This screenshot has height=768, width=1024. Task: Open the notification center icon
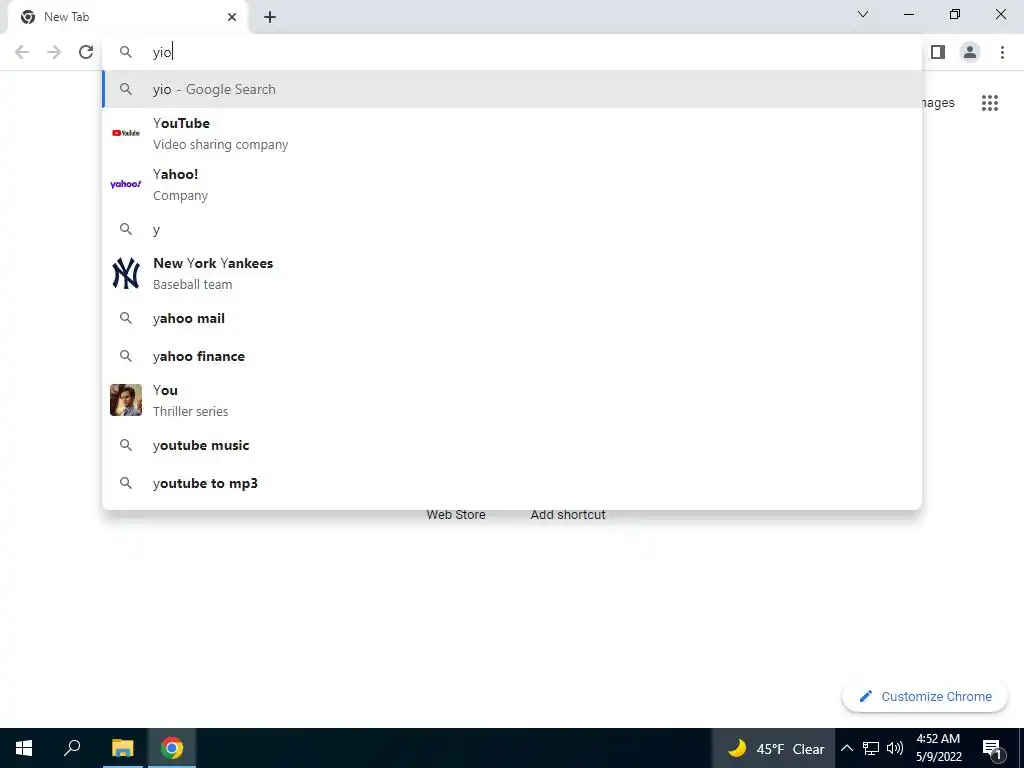(x=992, y=749)
